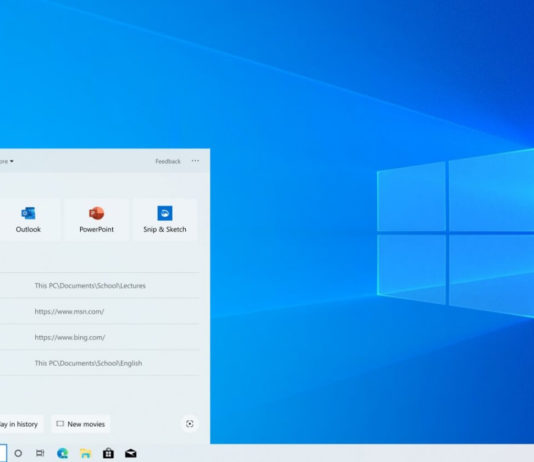This screenshot has height=462, width=534.
Task: Open File Explorer from the taskbar
Action: pyautogui.click(x=85, y=453)
